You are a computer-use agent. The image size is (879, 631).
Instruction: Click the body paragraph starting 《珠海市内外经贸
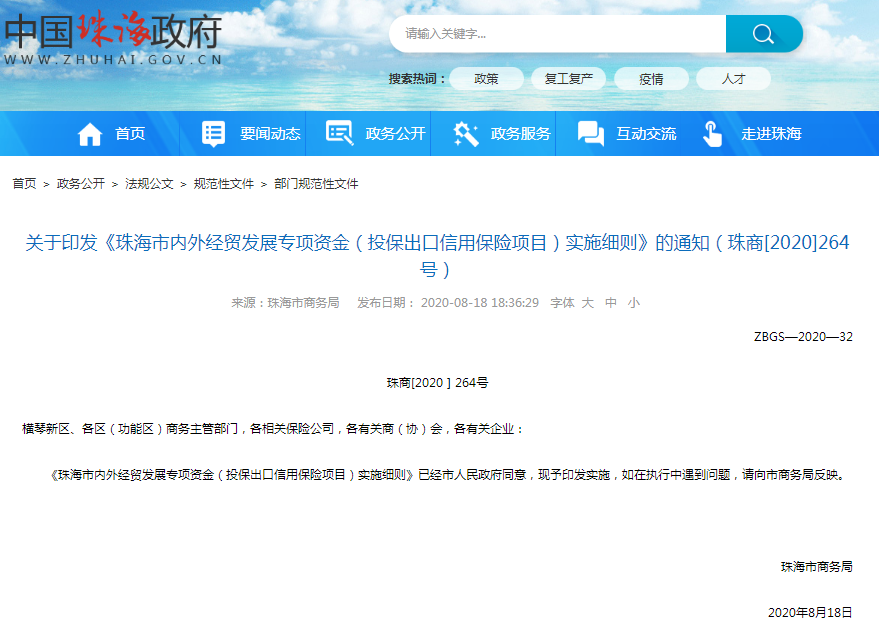click(x=447, y=475)
